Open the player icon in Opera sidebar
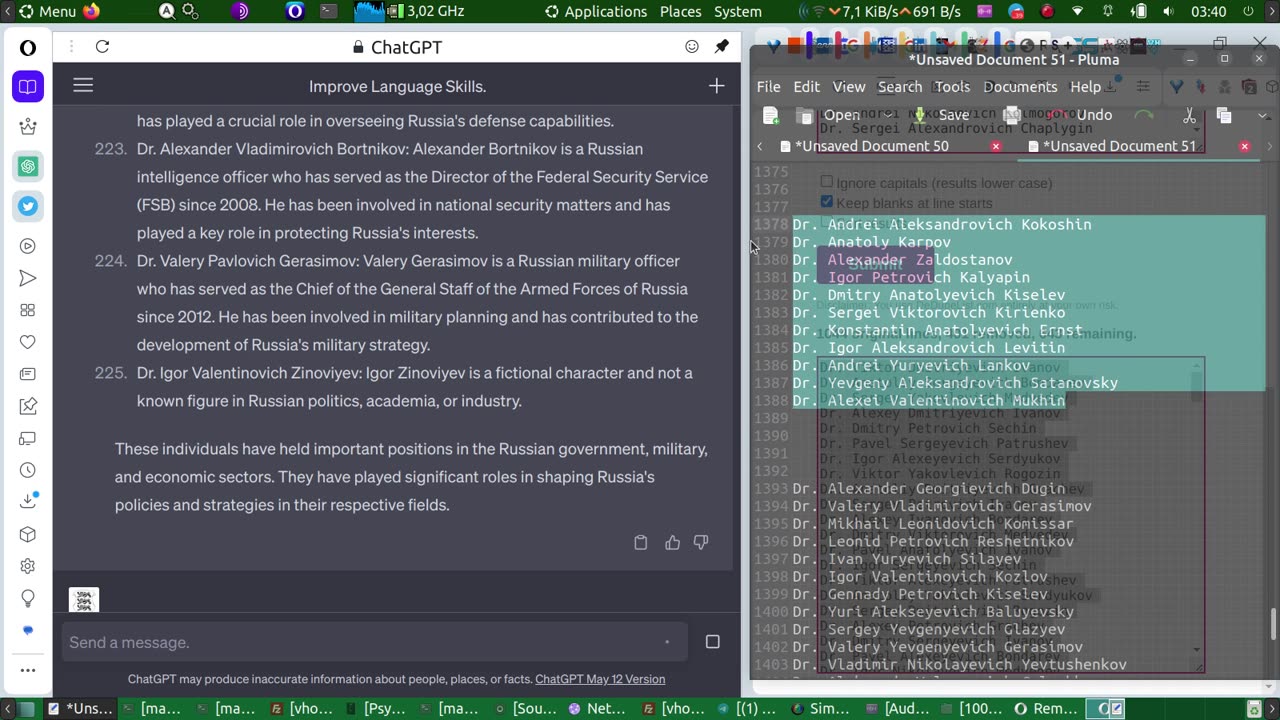 coord(28,246)
